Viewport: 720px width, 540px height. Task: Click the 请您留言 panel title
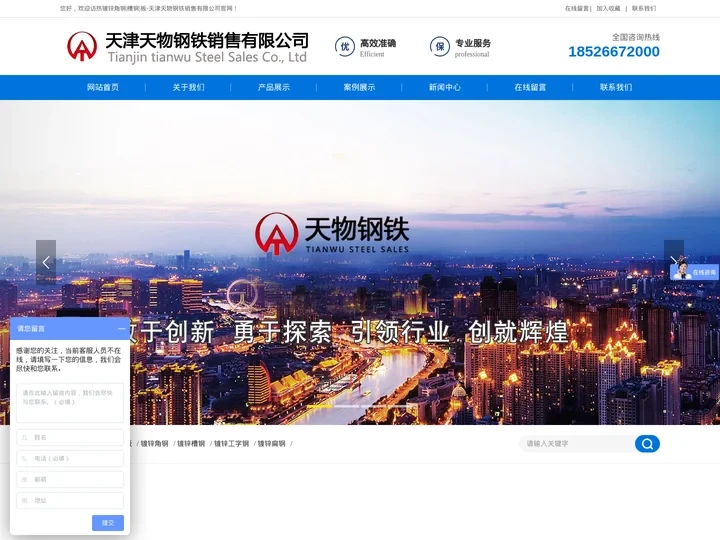(x=31, y=329)
